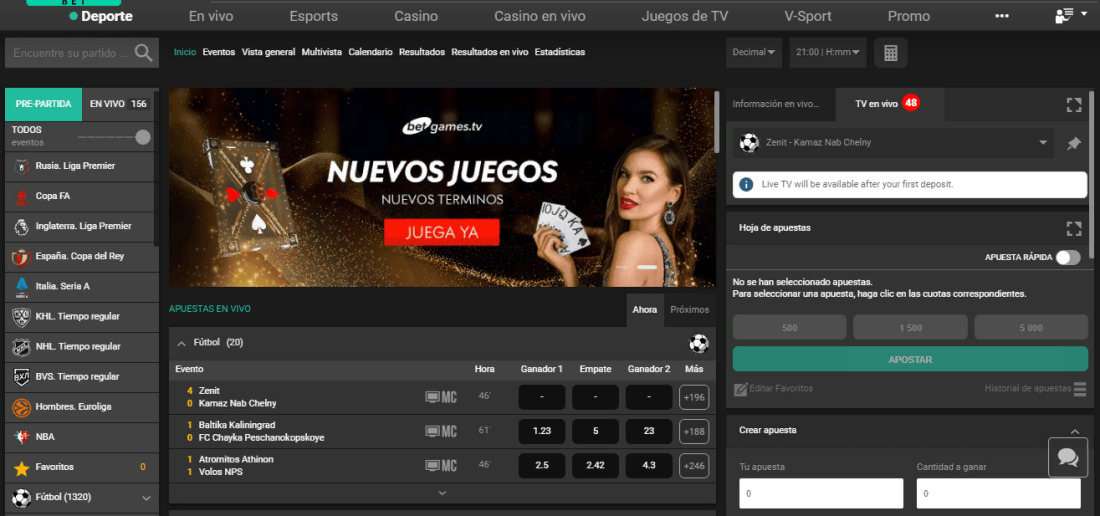The image size is (1100, 516).
Task: Open +196 more markets for Zenit
Action: [x=694, y=398]
